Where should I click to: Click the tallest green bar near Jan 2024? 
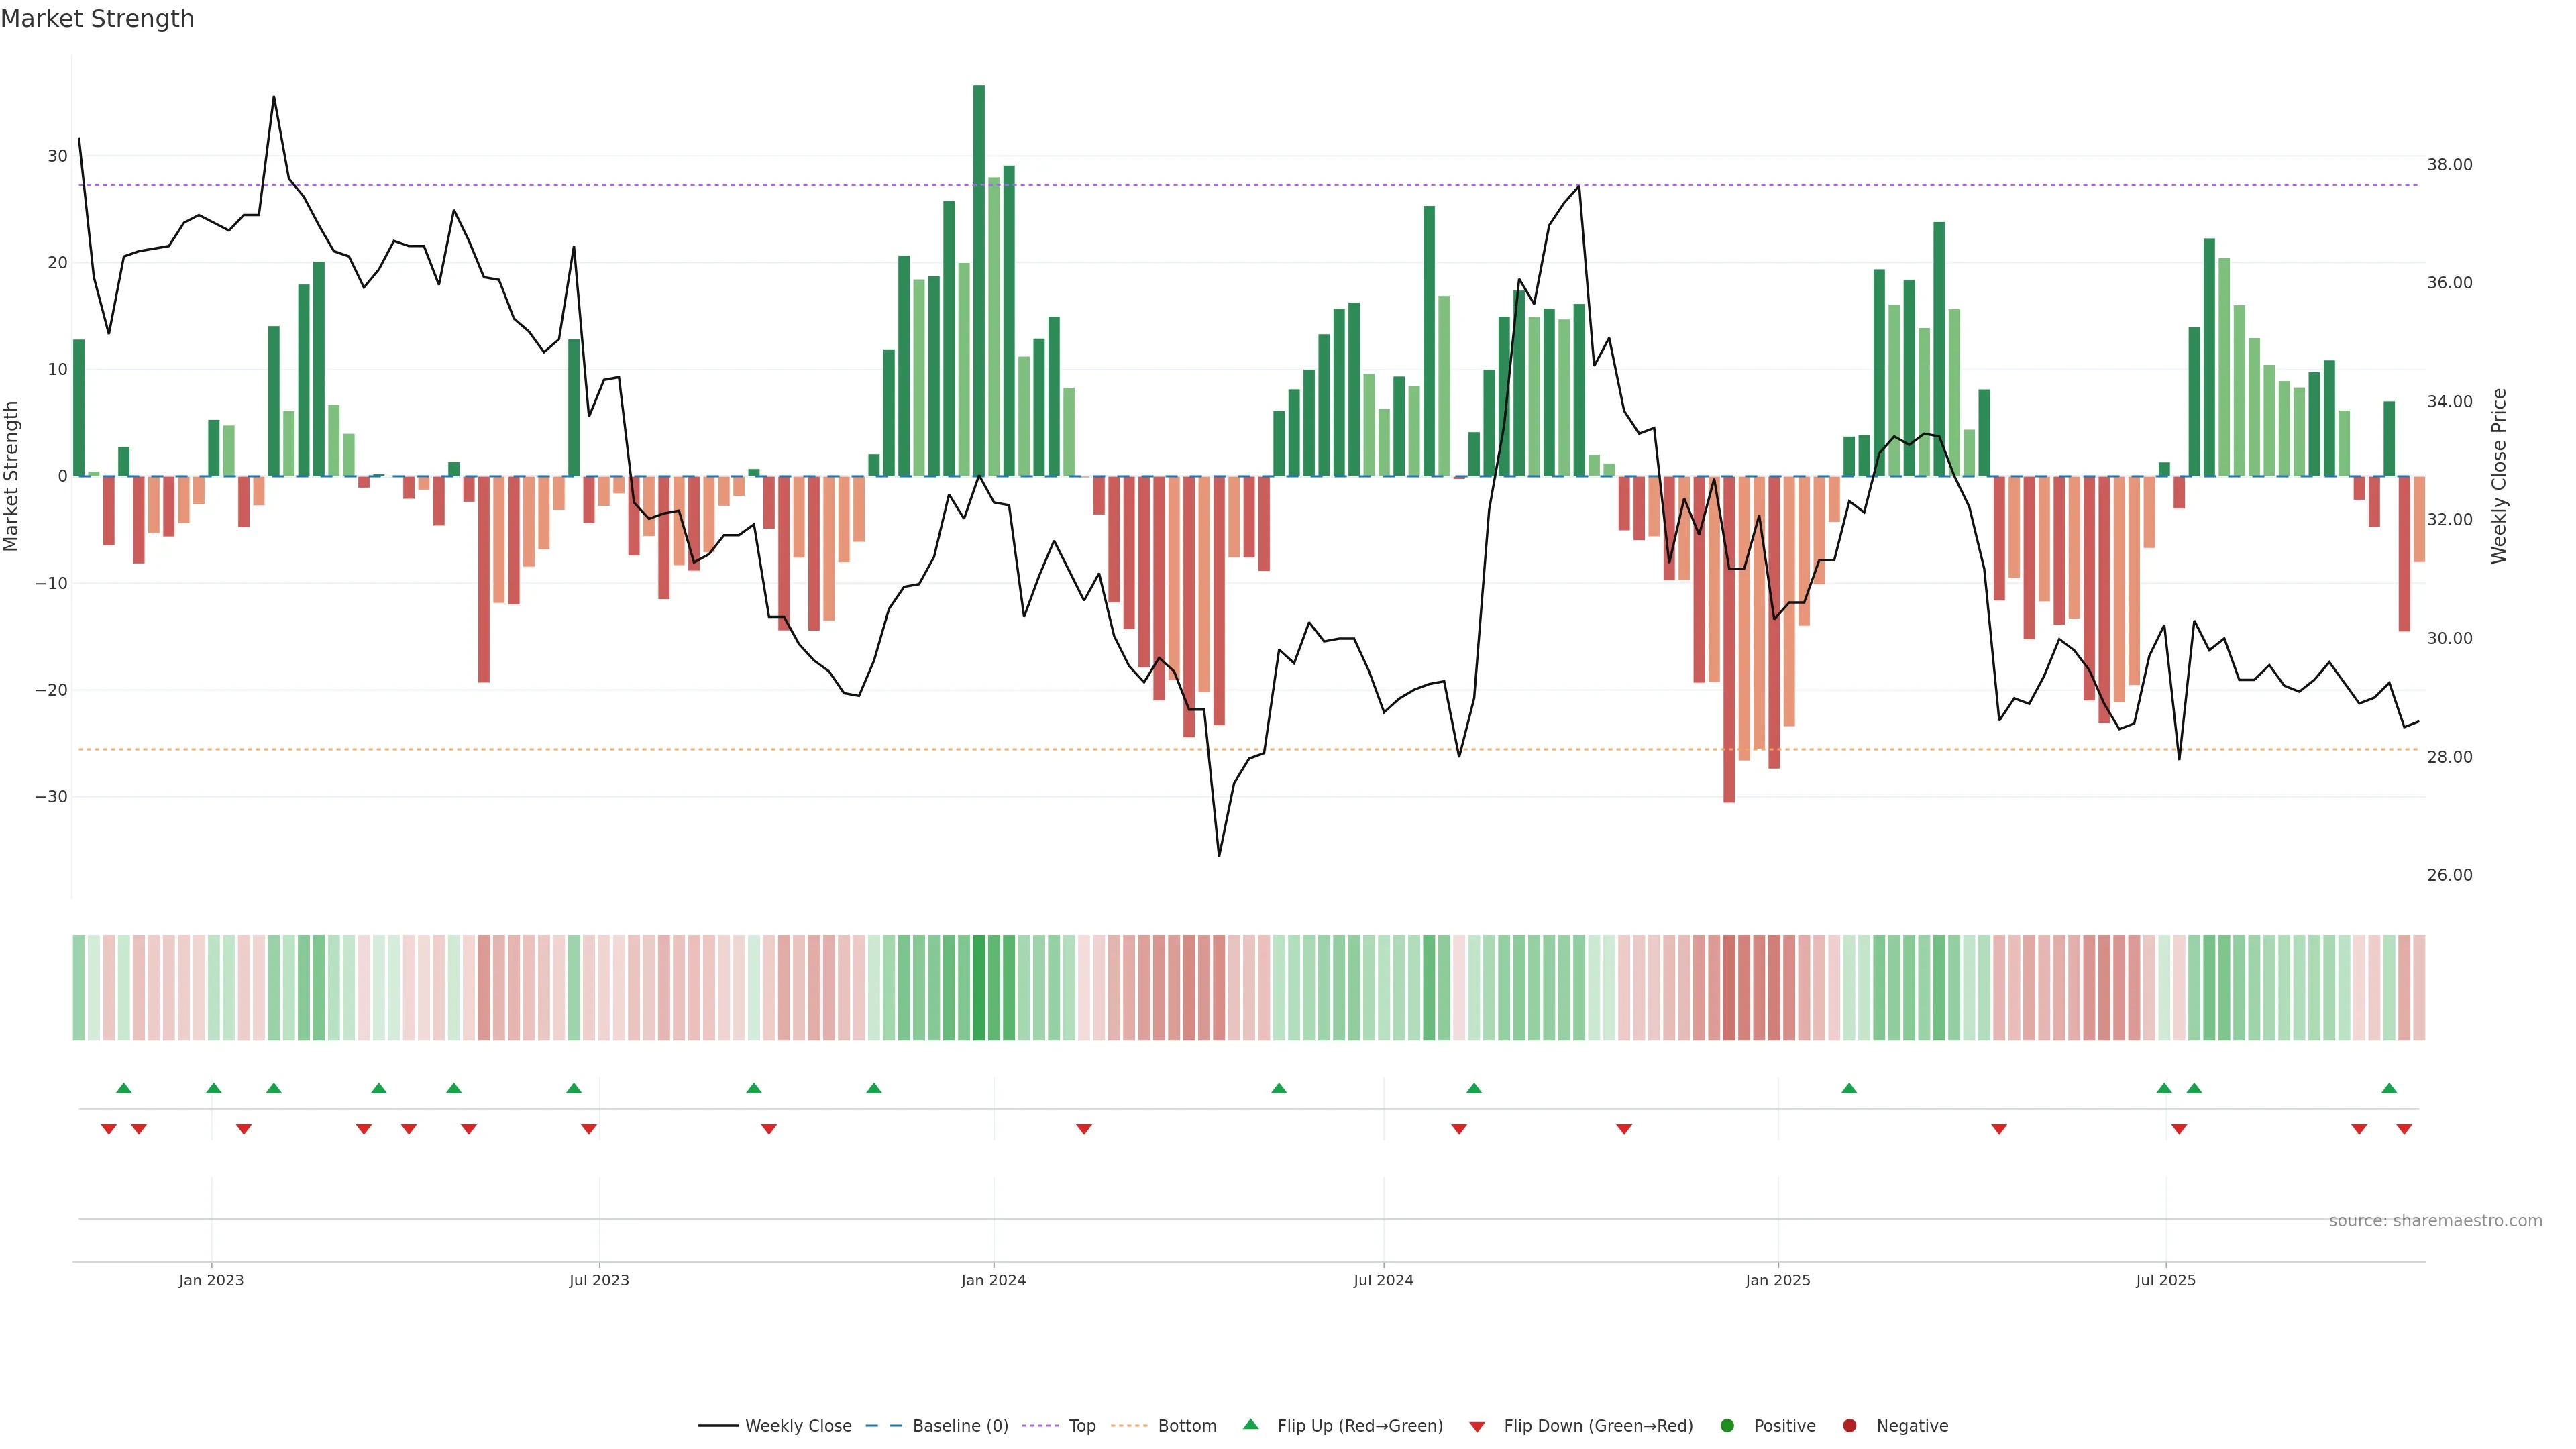point(979,280)
